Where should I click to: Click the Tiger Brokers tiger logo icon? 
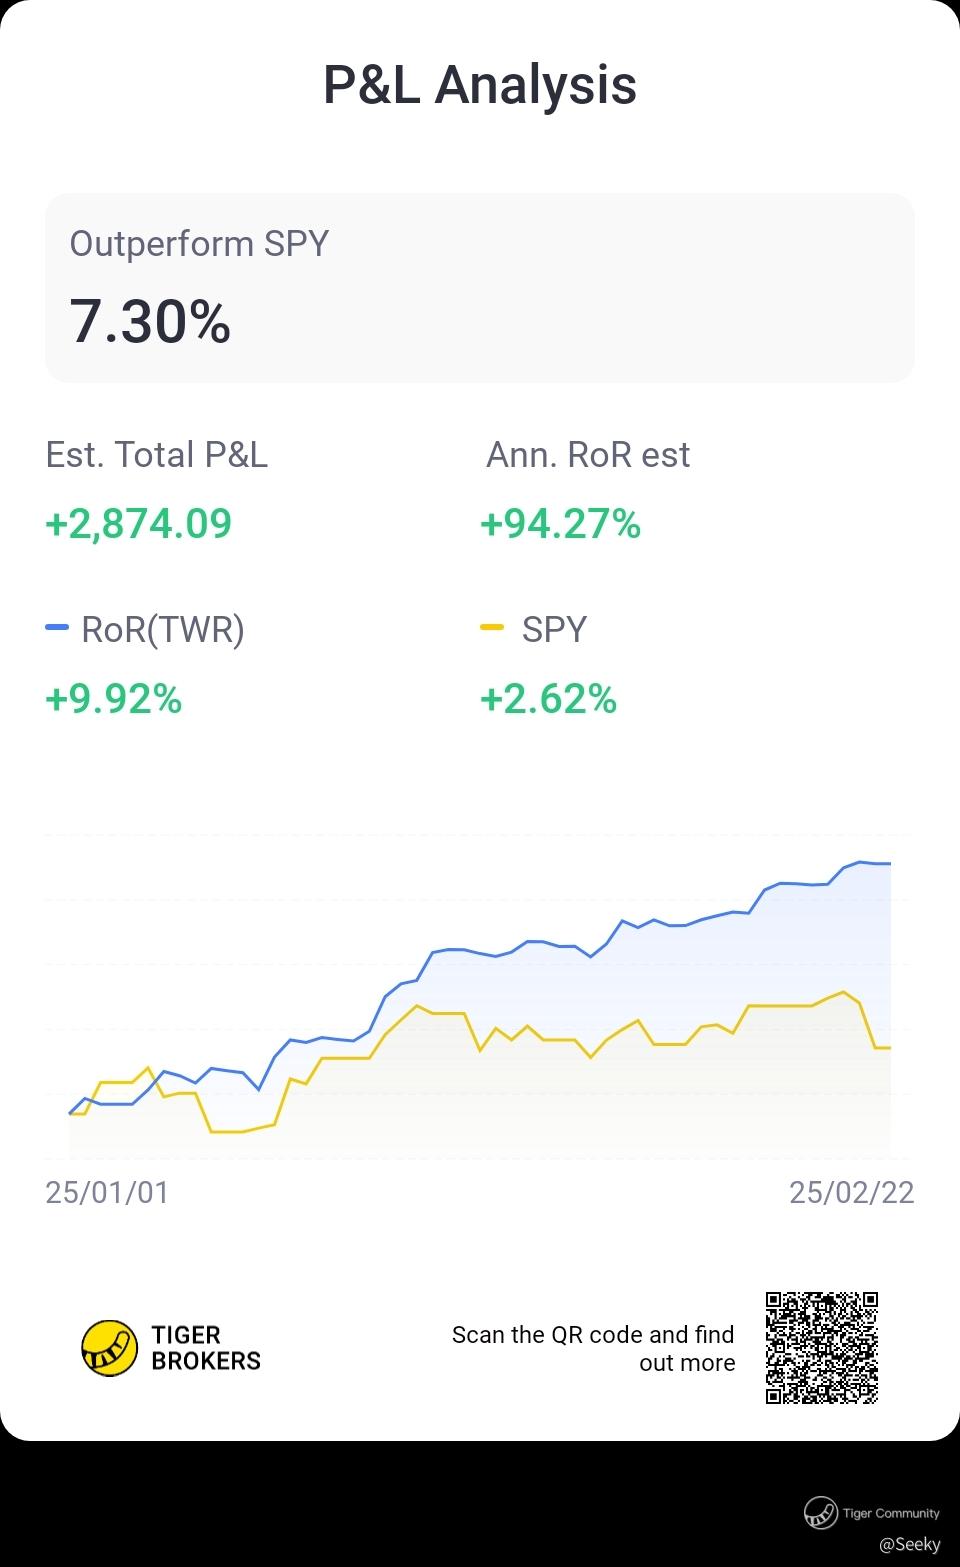[108, 1348]
